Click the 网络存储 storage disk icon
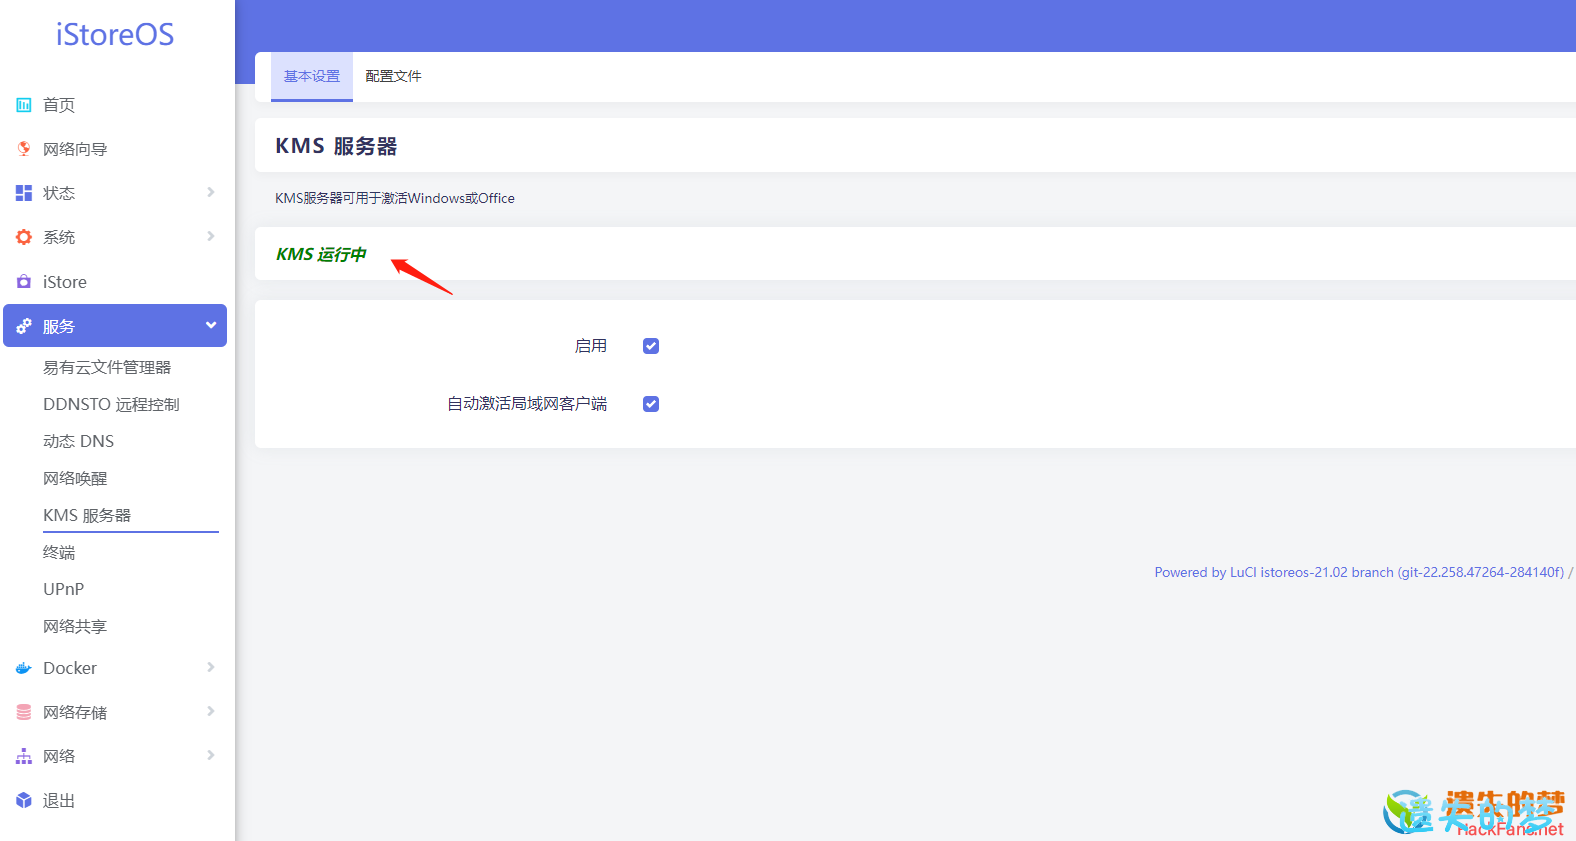Image resolution: width=1576 pixels, height=841 pixels. (24, 712)
